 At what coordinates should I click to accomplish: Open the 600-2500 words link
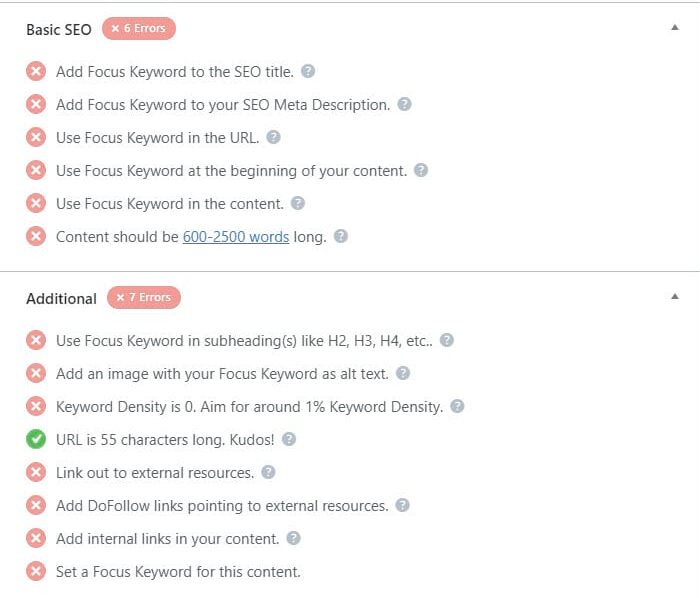tap(236, 237)
